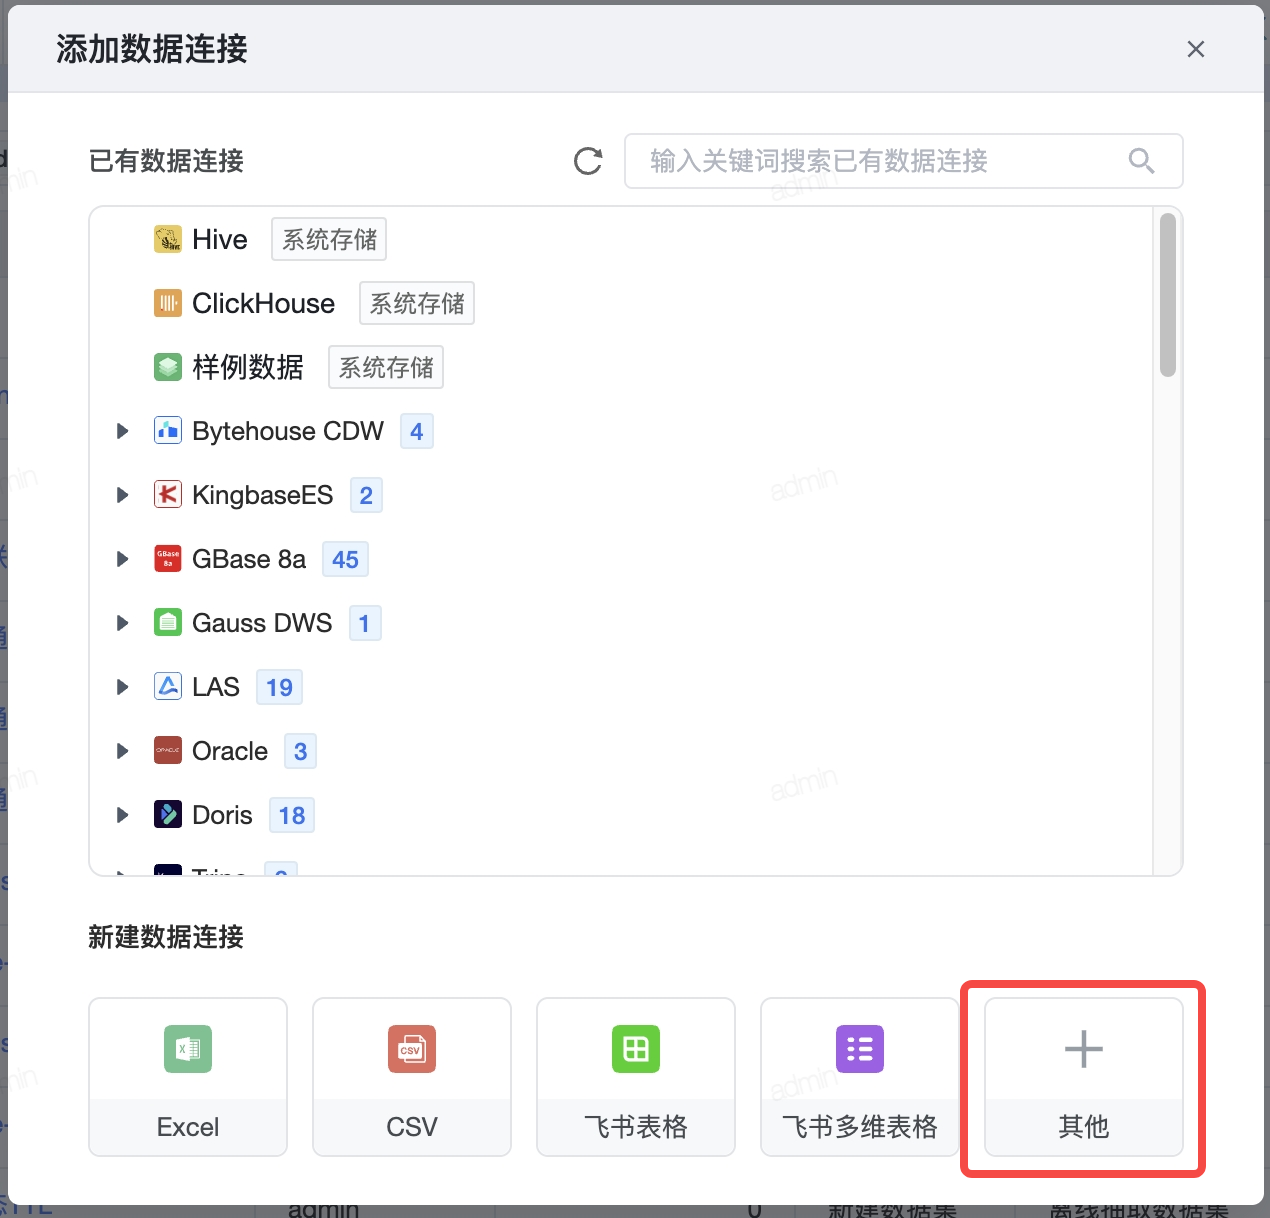Click the count badge 1 for Gauss DWS
1270x1218 pixels.
point(365,623)
